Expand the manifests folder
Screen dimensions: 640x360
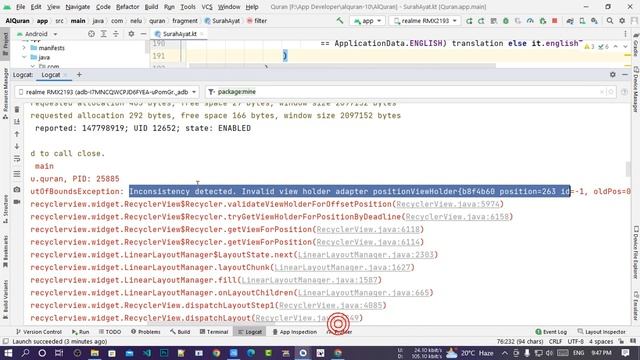click(24, 48)
